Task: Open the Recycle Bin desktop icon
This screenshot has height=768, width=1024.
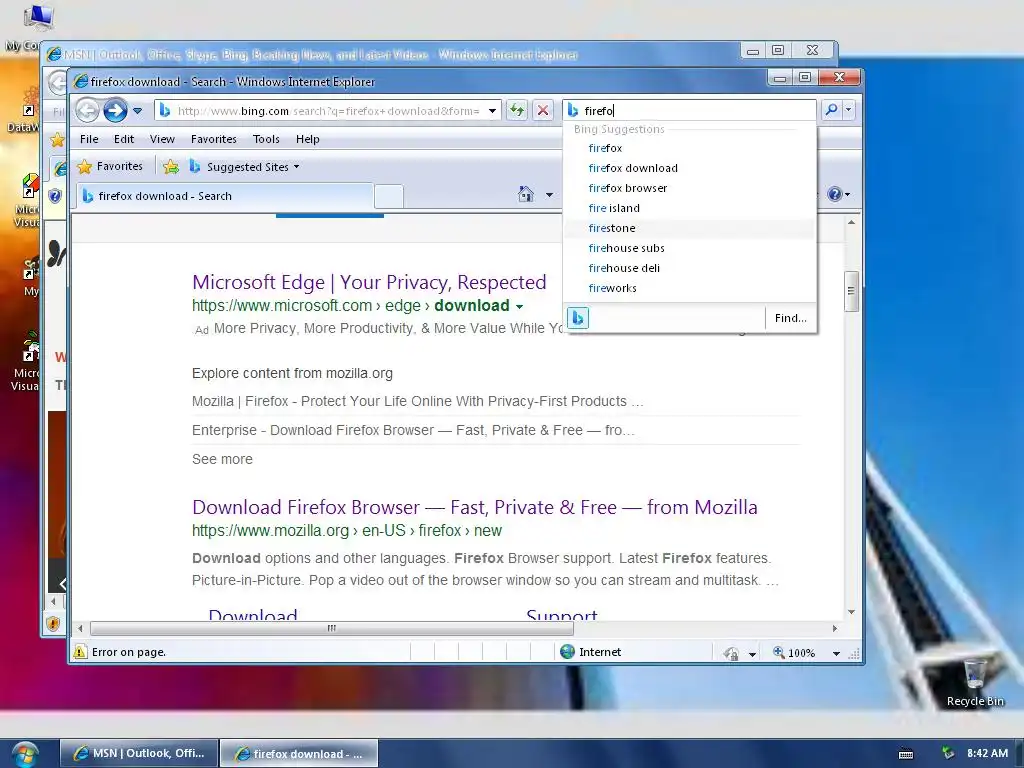Action: tap(975, 682)
